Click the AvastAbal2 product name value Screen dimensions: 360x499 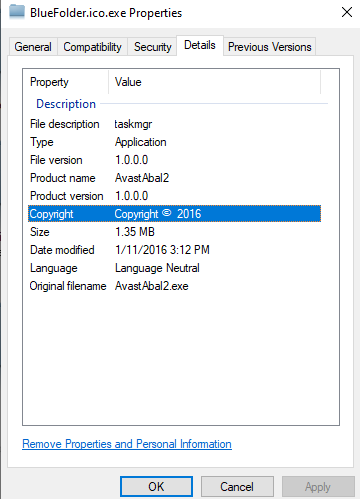[142, 178]
